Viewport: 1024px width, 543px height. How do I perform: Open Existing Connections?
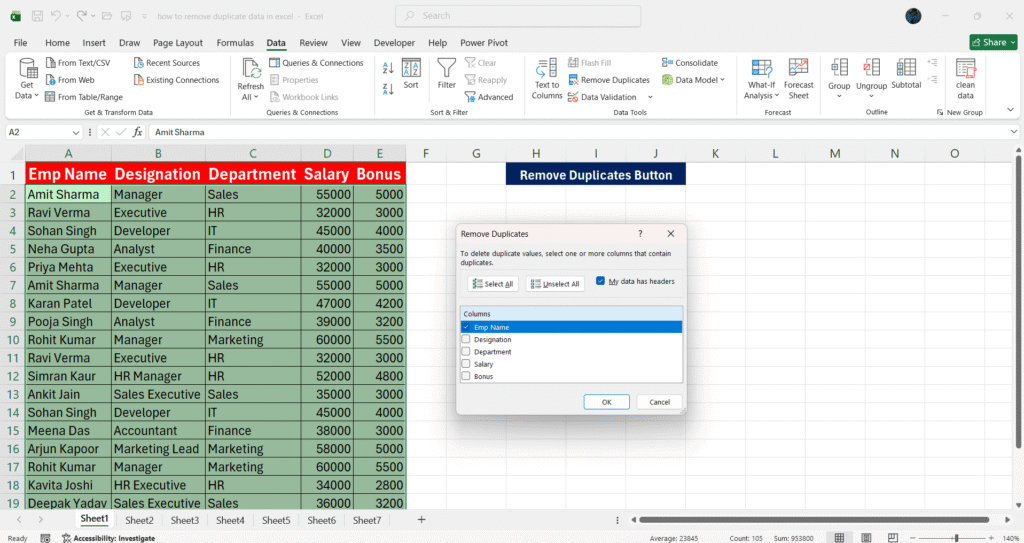point(176,80)
